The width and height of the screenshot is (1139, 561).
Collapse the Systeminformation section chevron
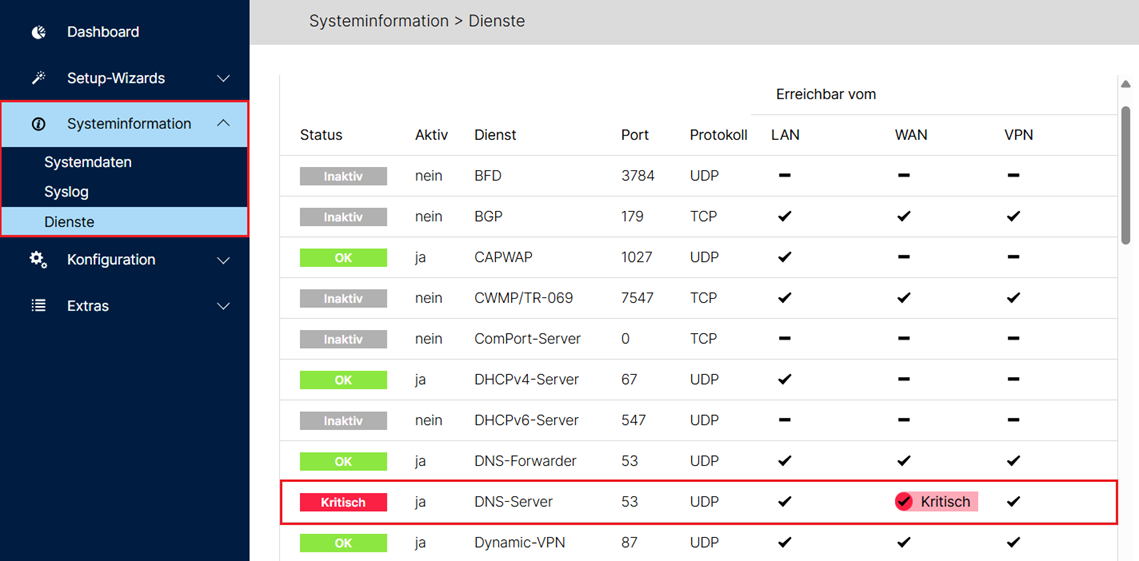pyautogui.click(x=224, y=123)
